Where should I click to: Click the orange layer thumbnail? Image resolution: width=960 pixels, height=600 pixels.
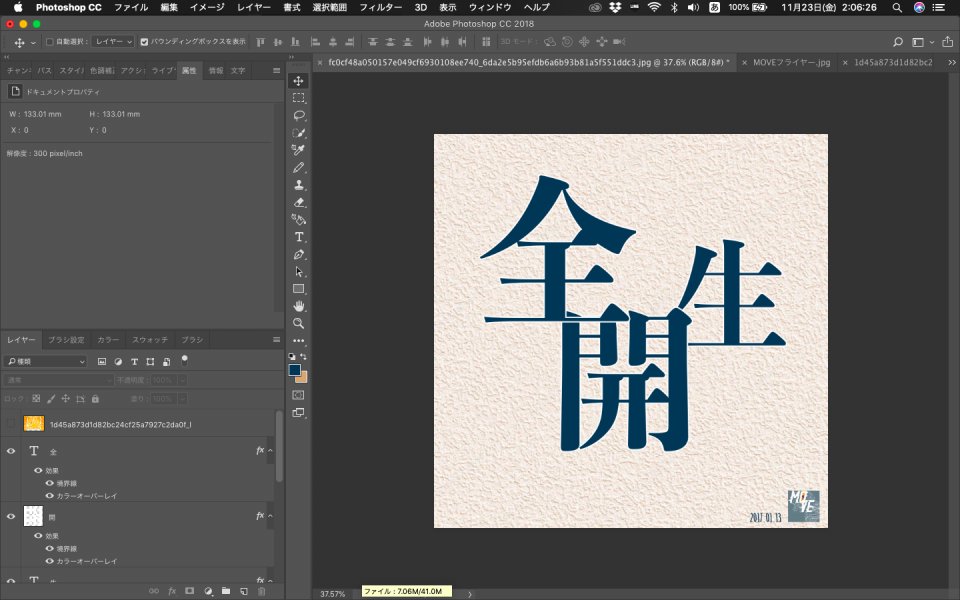click(34, 424)
